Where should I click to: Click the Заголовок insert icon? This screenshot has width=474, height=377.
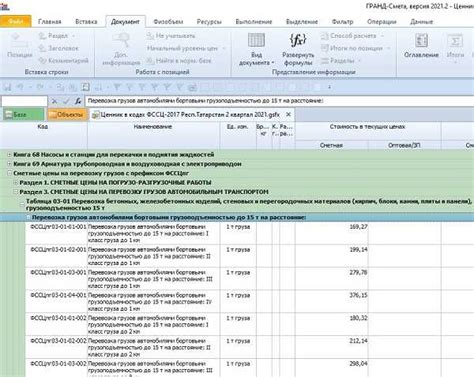(42, 48)
